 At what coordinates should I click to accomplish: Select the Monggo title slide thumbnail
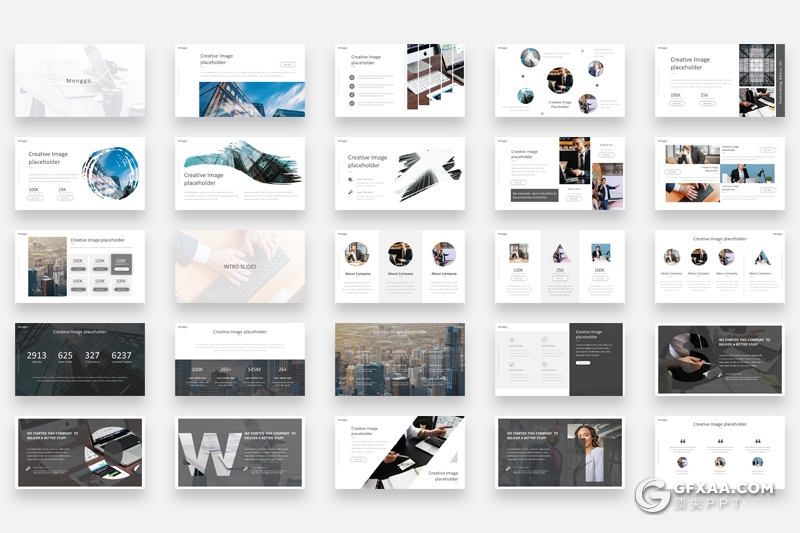[x=80, y=80]
